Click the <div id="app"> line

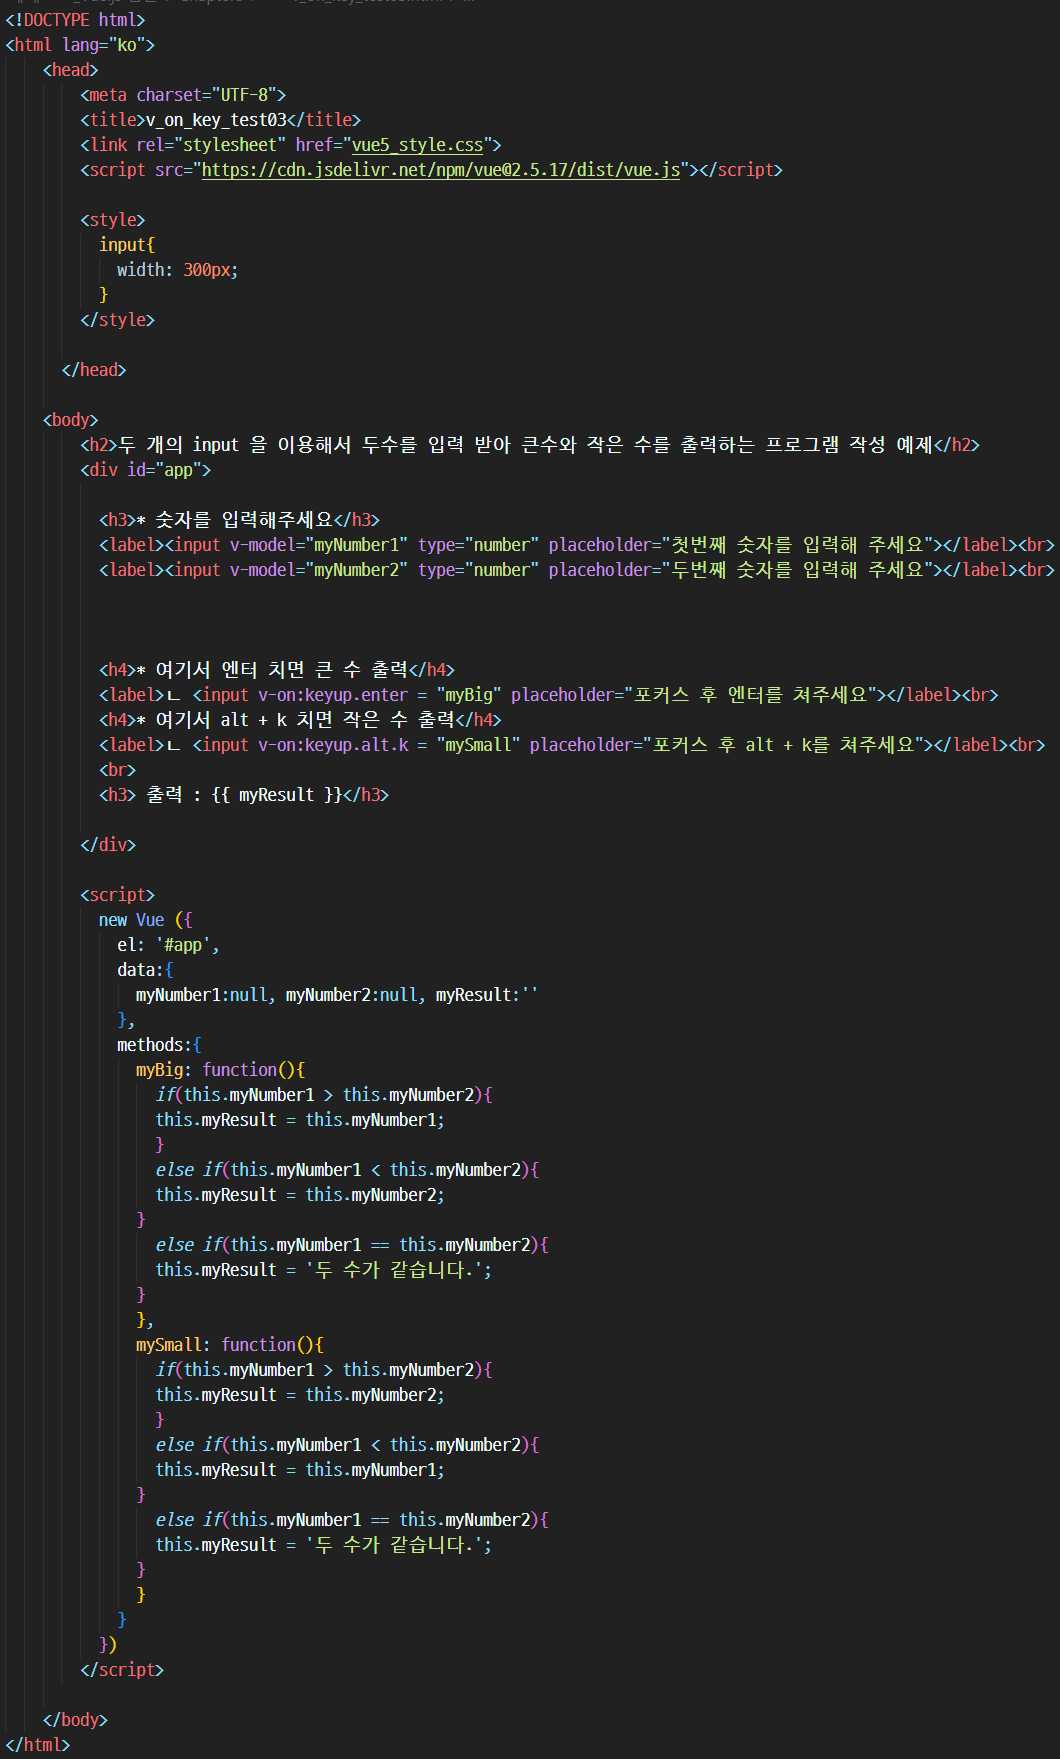click(x=146, y=470)
